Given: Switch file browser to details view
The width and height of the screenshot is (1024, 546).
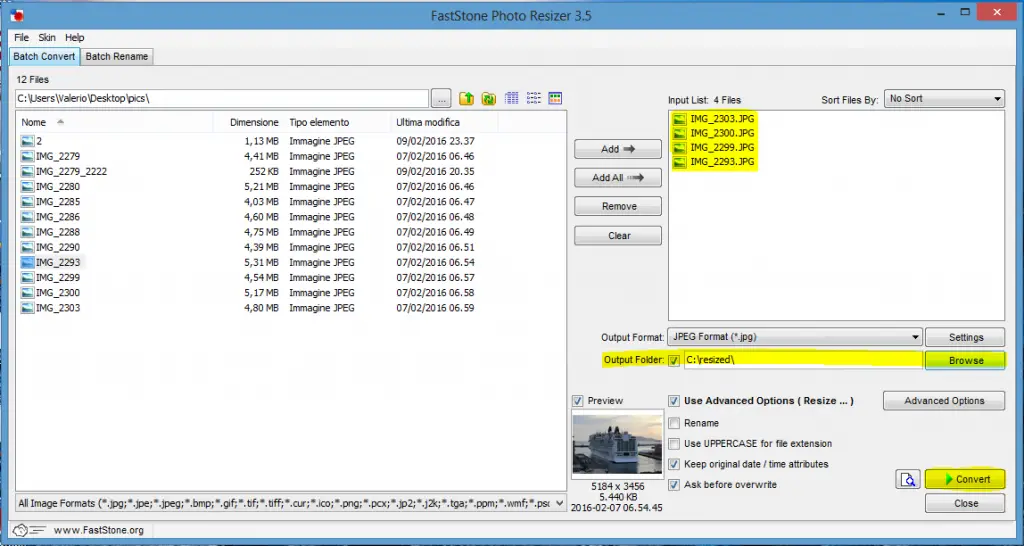Looking at the screenshot, I should tap(512, 99).
